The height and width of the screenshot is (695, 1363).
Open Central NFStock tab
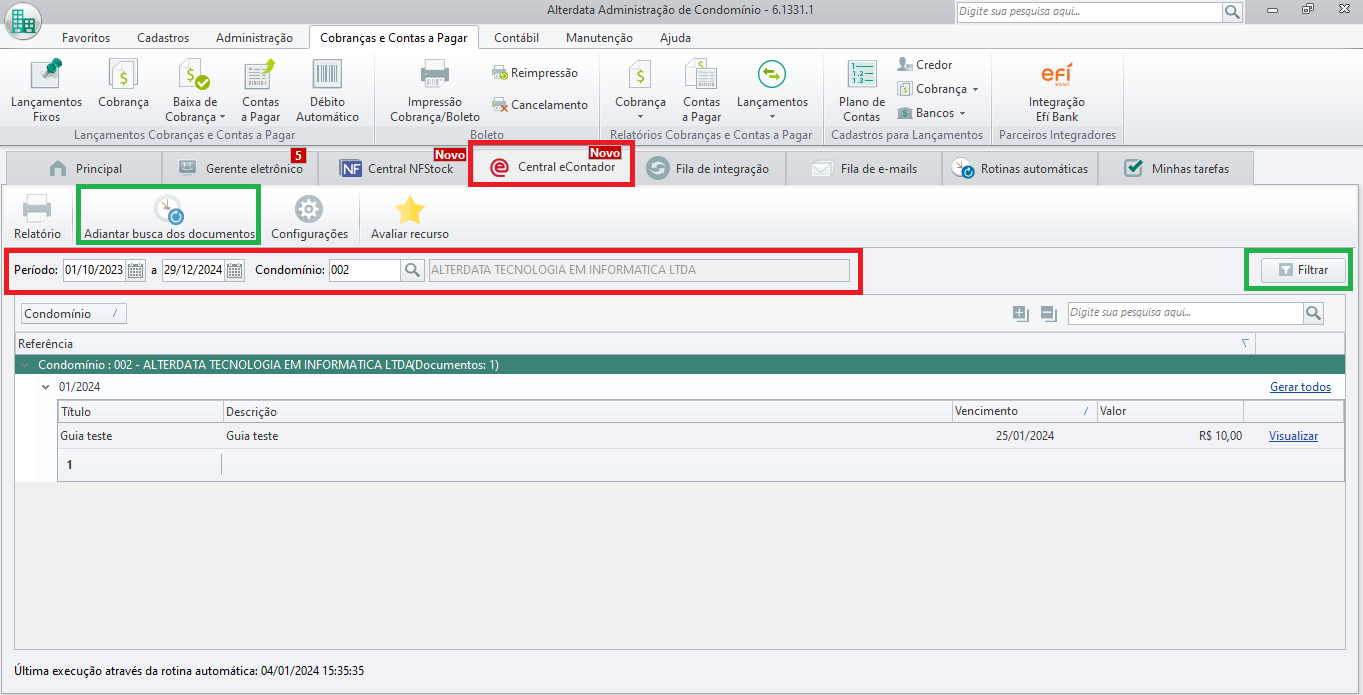coord(395,168)
